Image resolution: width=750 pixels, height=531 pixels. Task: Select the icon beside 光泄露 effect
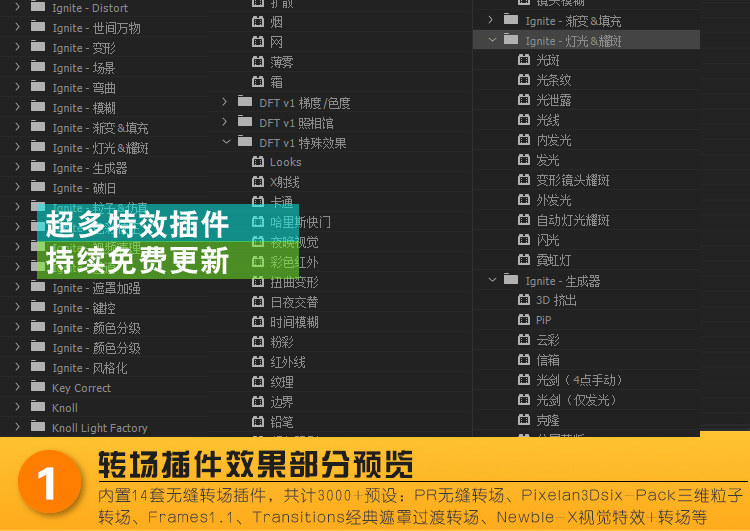pos(524,100)
